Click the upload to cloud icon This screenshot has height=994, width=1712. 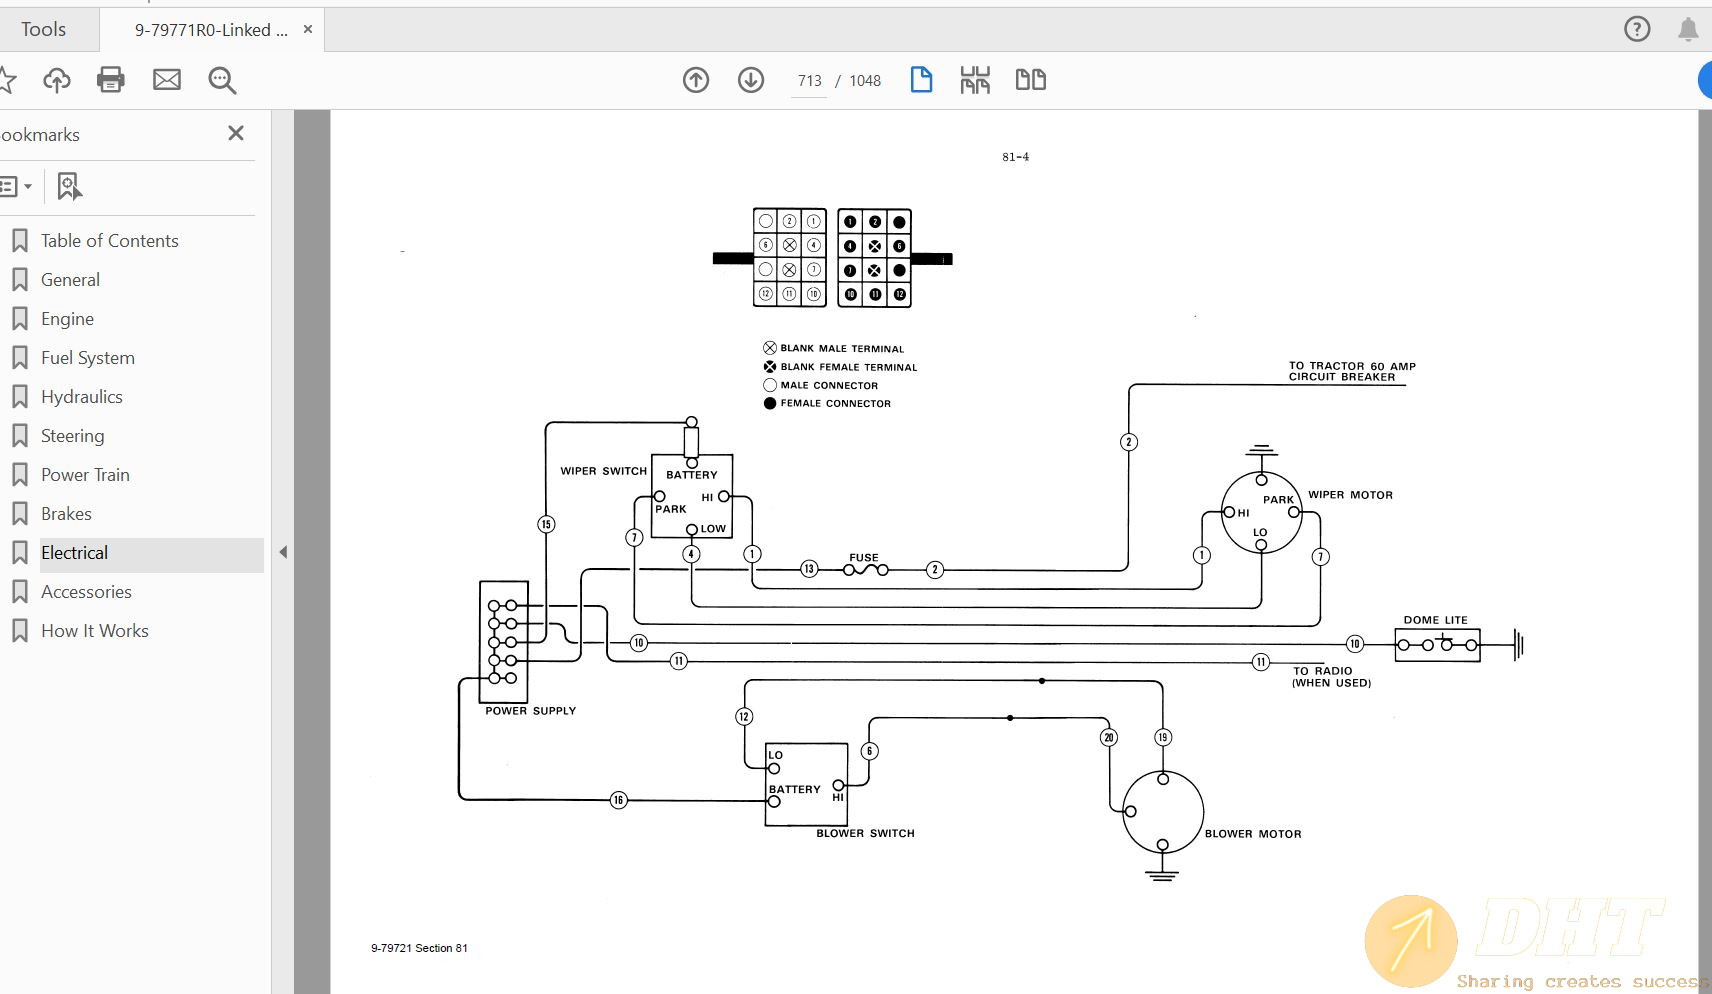click(57, 80)
